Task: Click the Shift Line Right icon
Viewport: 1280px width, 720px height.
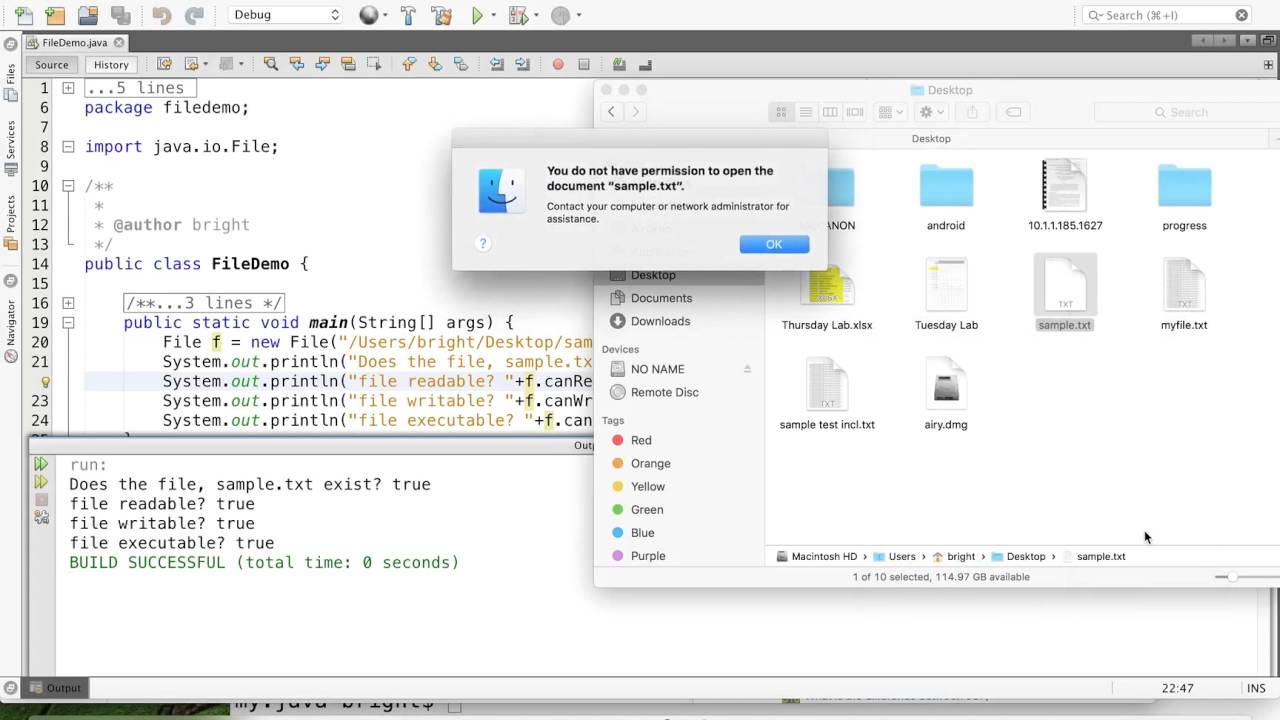Action: (x=523, y=64)
